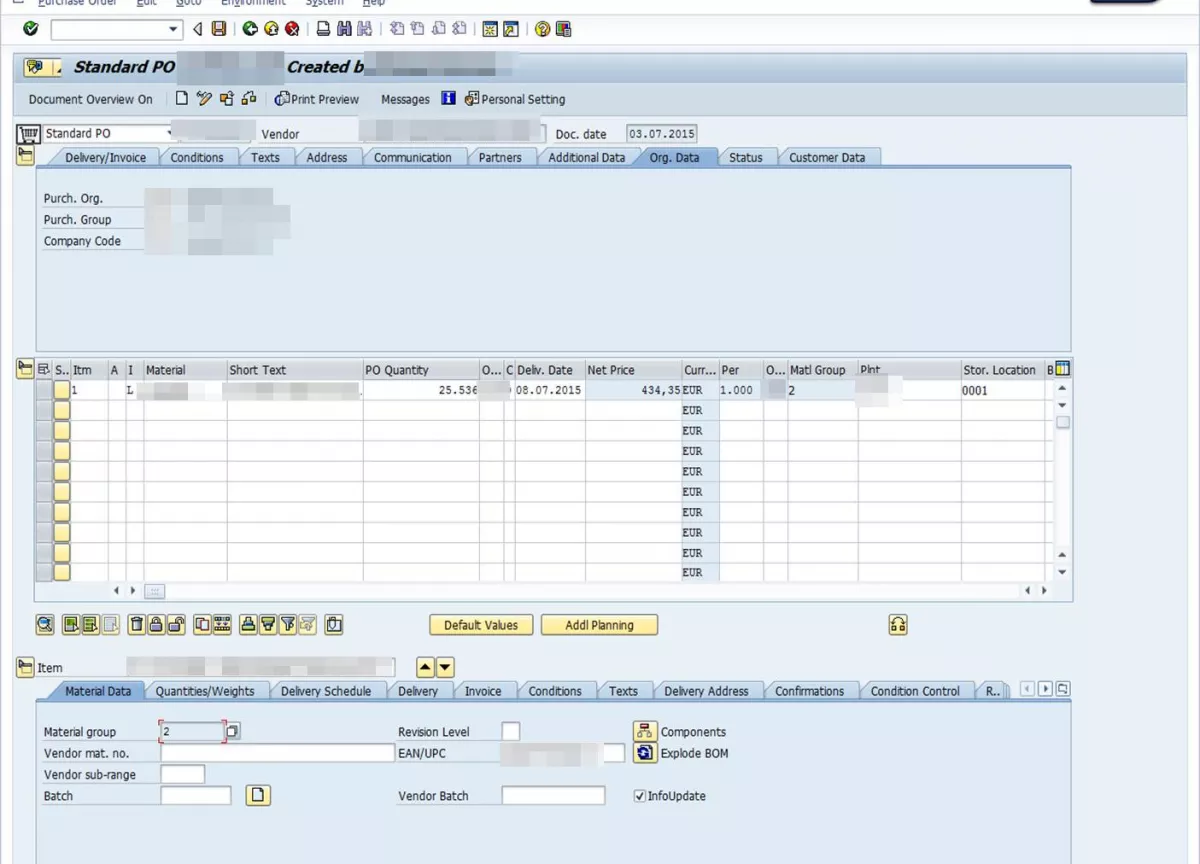Click the Default Values button
1200x864 pixels.
click(481, 625)
